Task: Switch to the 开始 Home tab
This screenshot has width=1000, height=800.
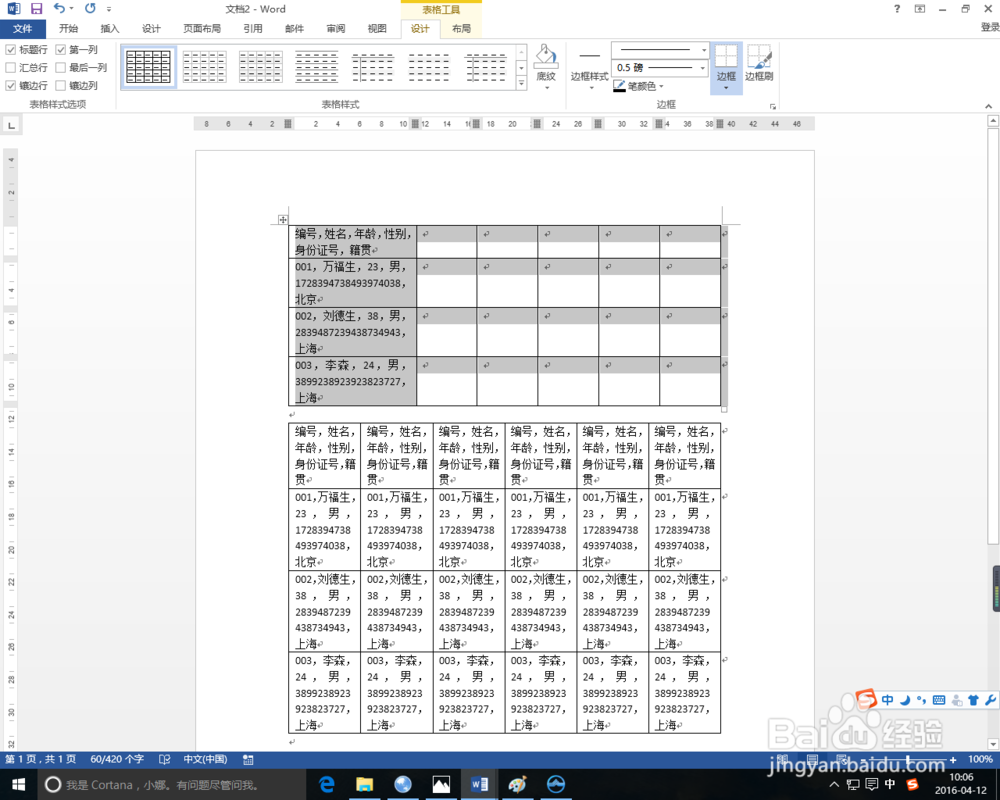Action: click(68, 29)
